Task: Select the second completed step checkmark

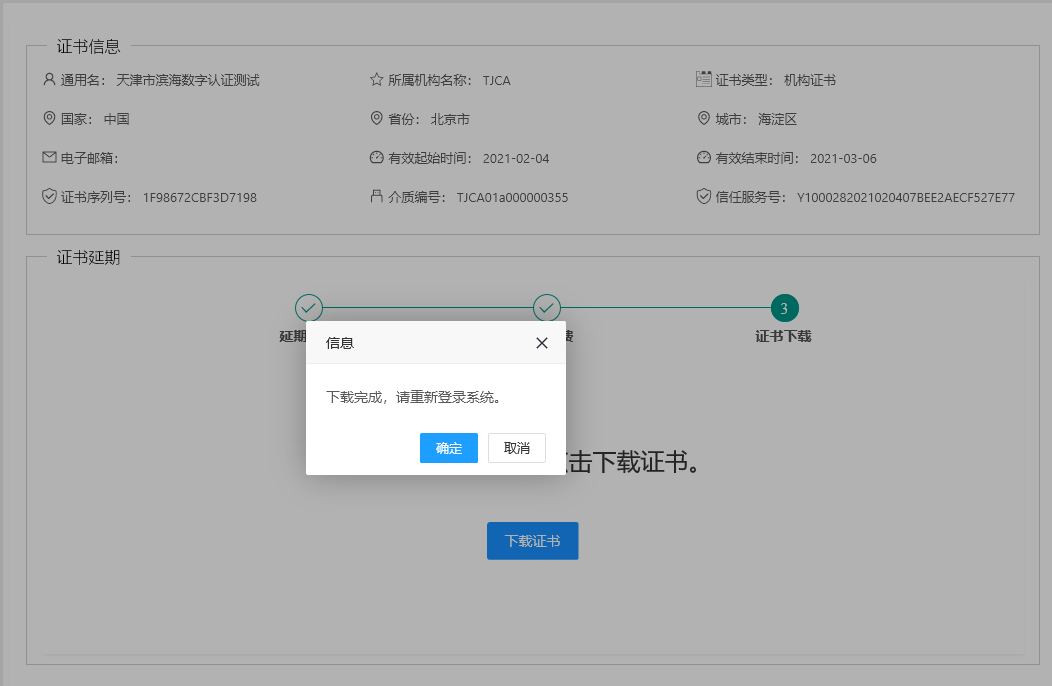Action: 546,308
